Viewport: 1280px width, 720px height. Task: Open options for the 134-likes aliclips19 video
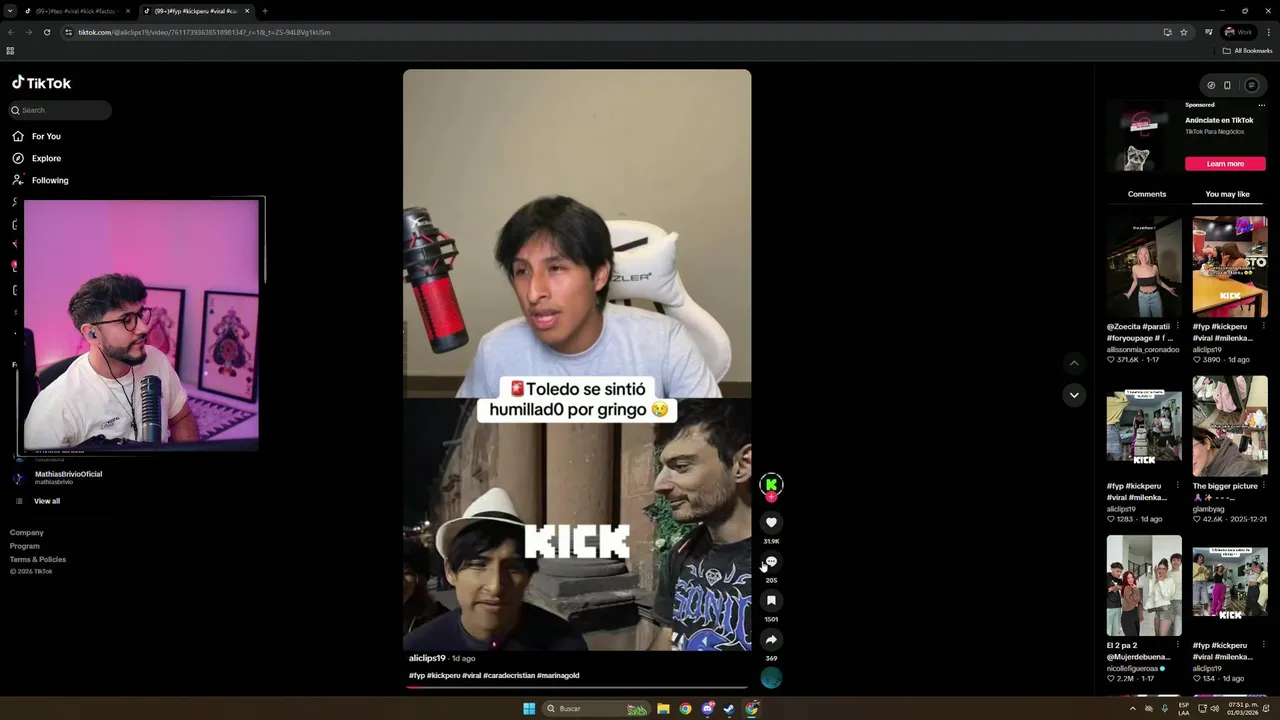(x=1263, y=646)
